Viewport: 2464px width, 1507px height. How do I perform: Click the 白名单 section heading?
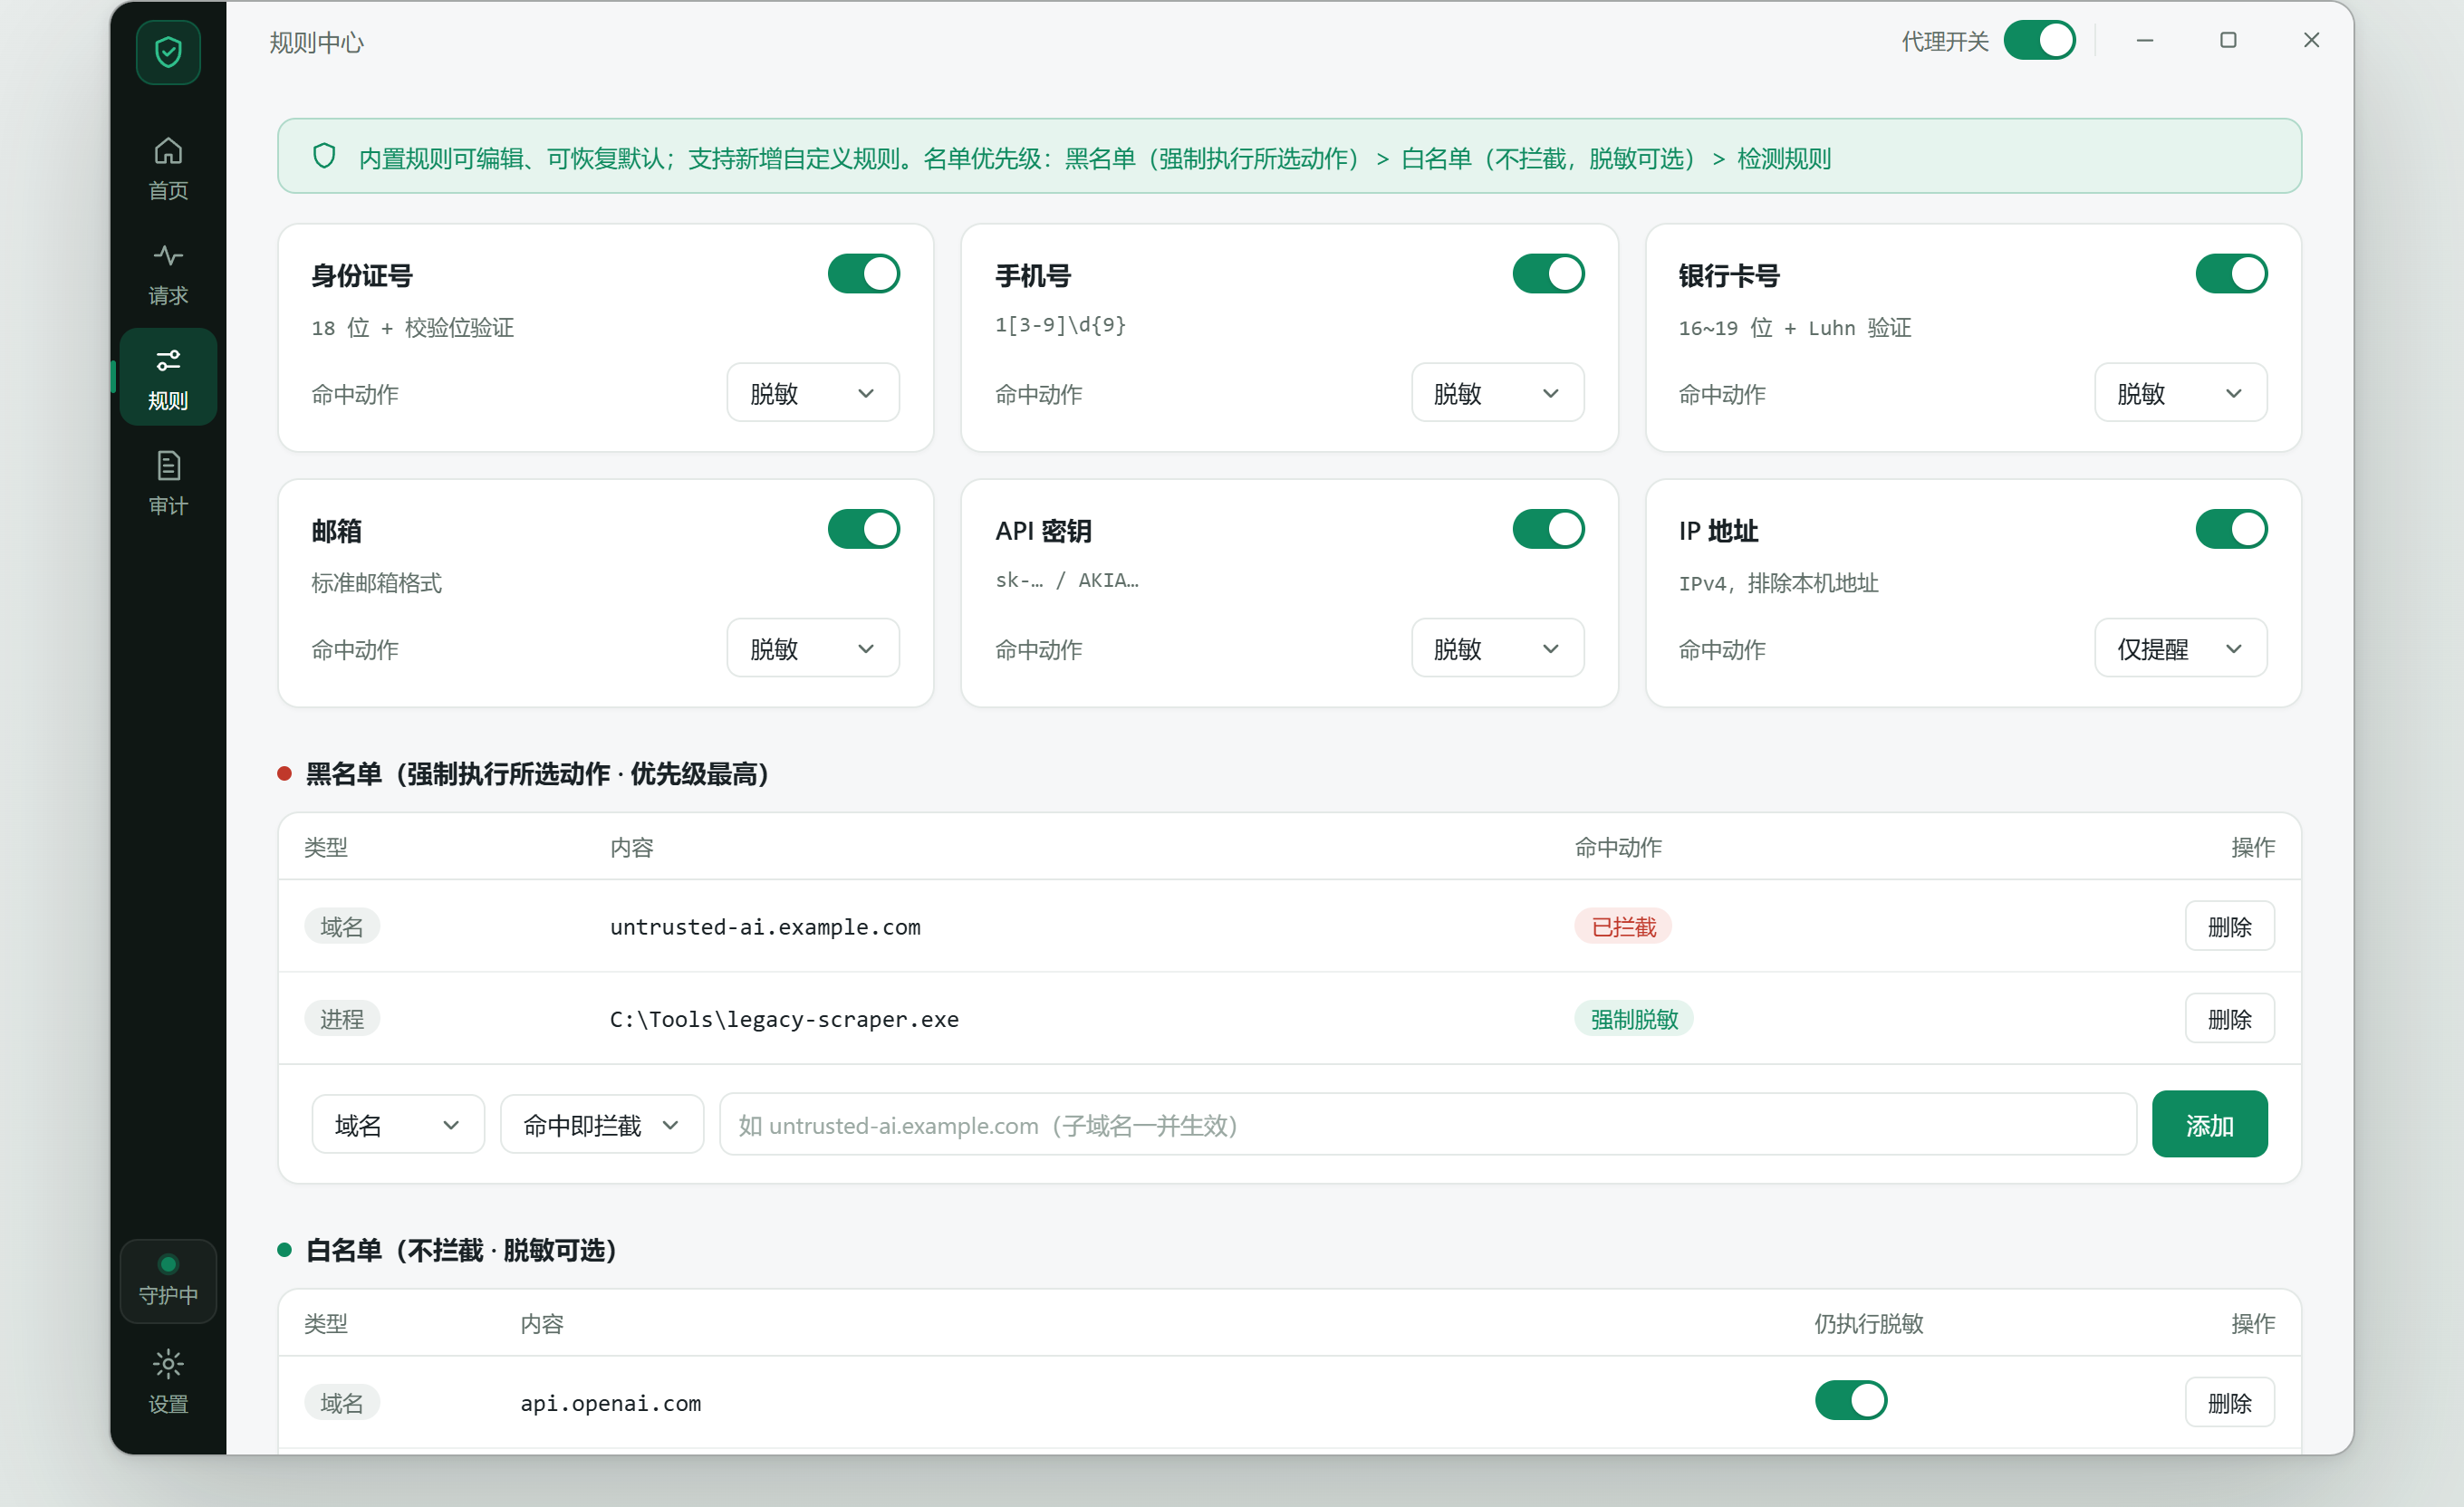coord(461,1249)
